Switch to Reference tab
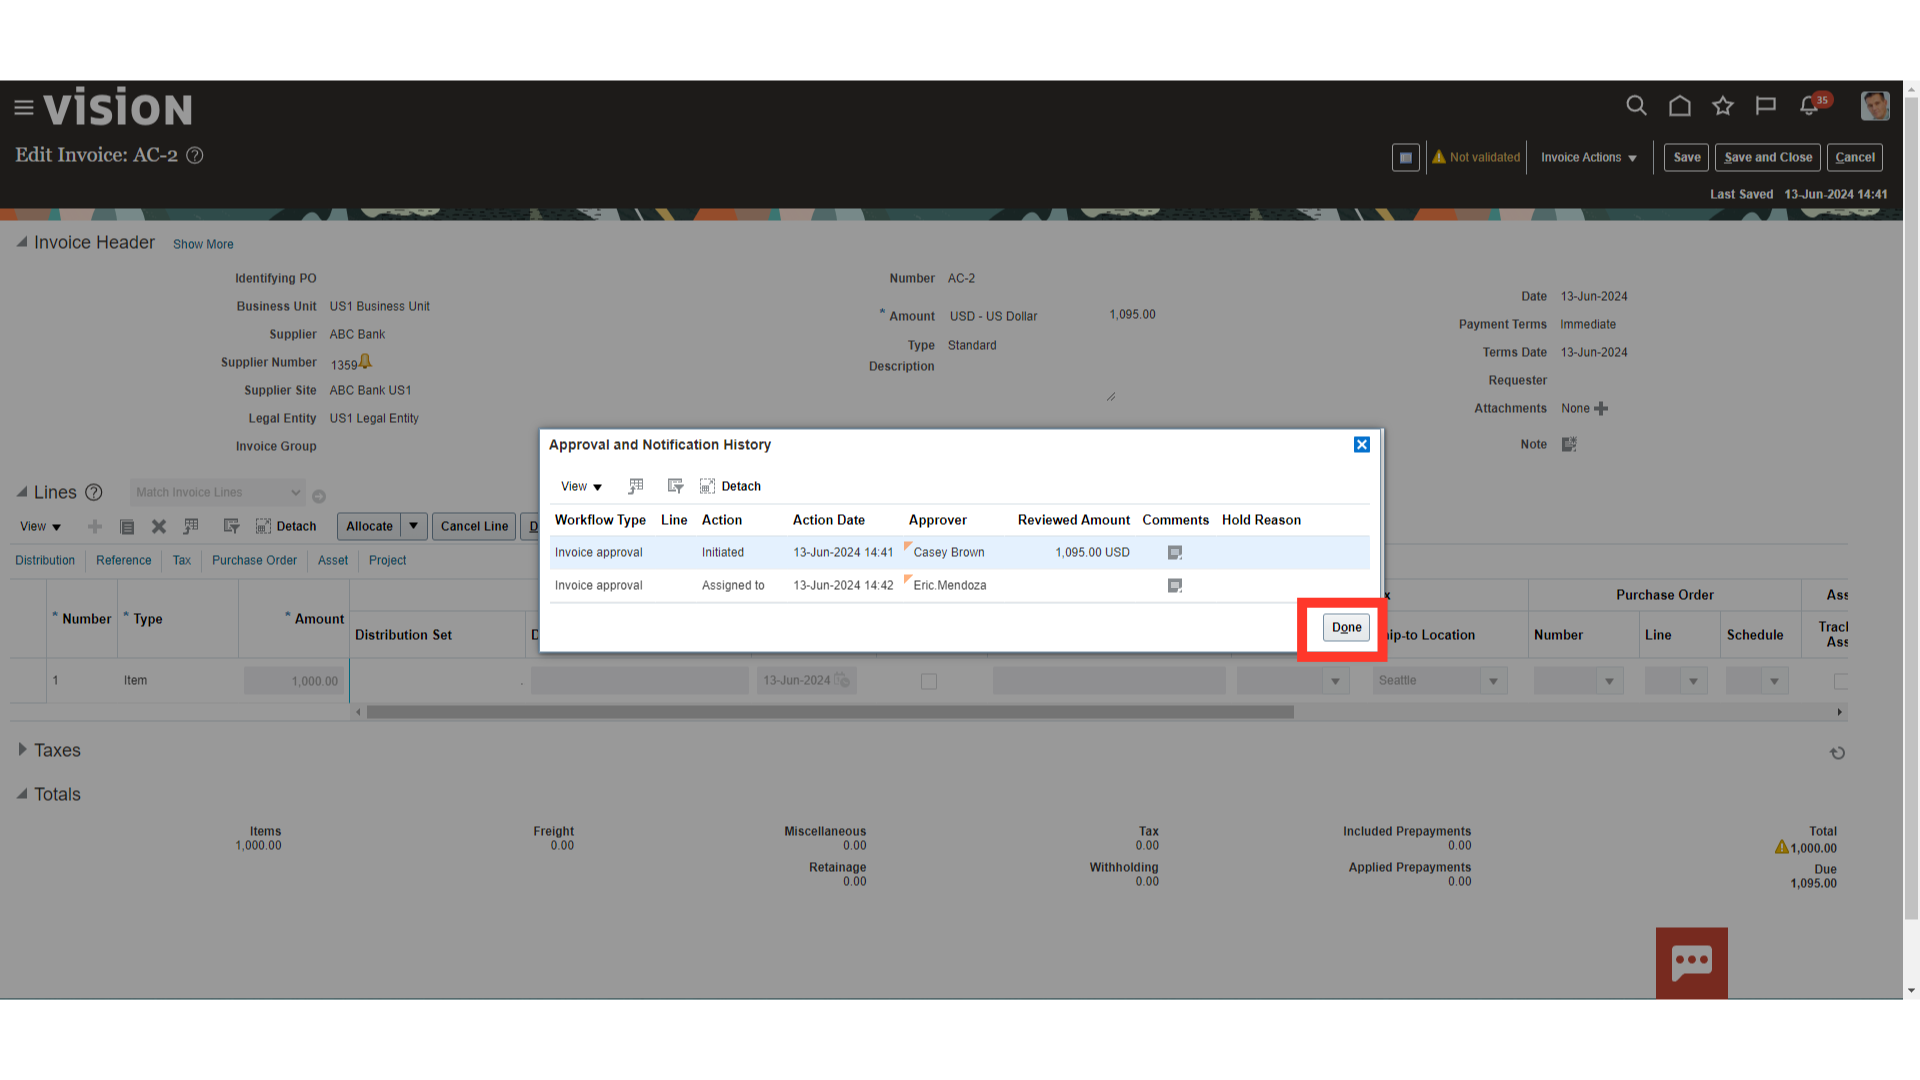This screenshot has width=1920, height=1080. tap(124, 560)
